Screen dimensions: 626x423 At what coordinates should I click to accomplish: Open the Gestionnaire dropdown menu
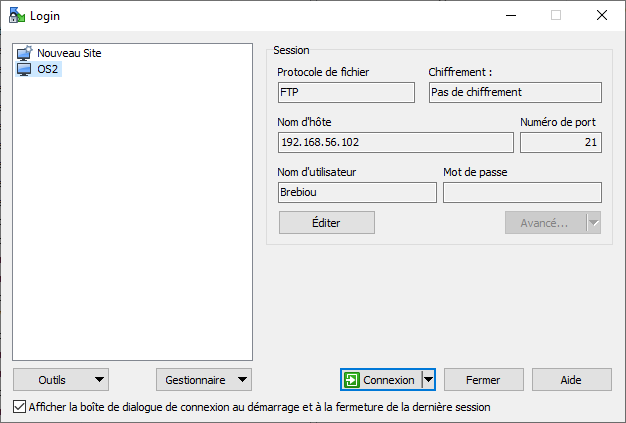click(x=203, y=380)
